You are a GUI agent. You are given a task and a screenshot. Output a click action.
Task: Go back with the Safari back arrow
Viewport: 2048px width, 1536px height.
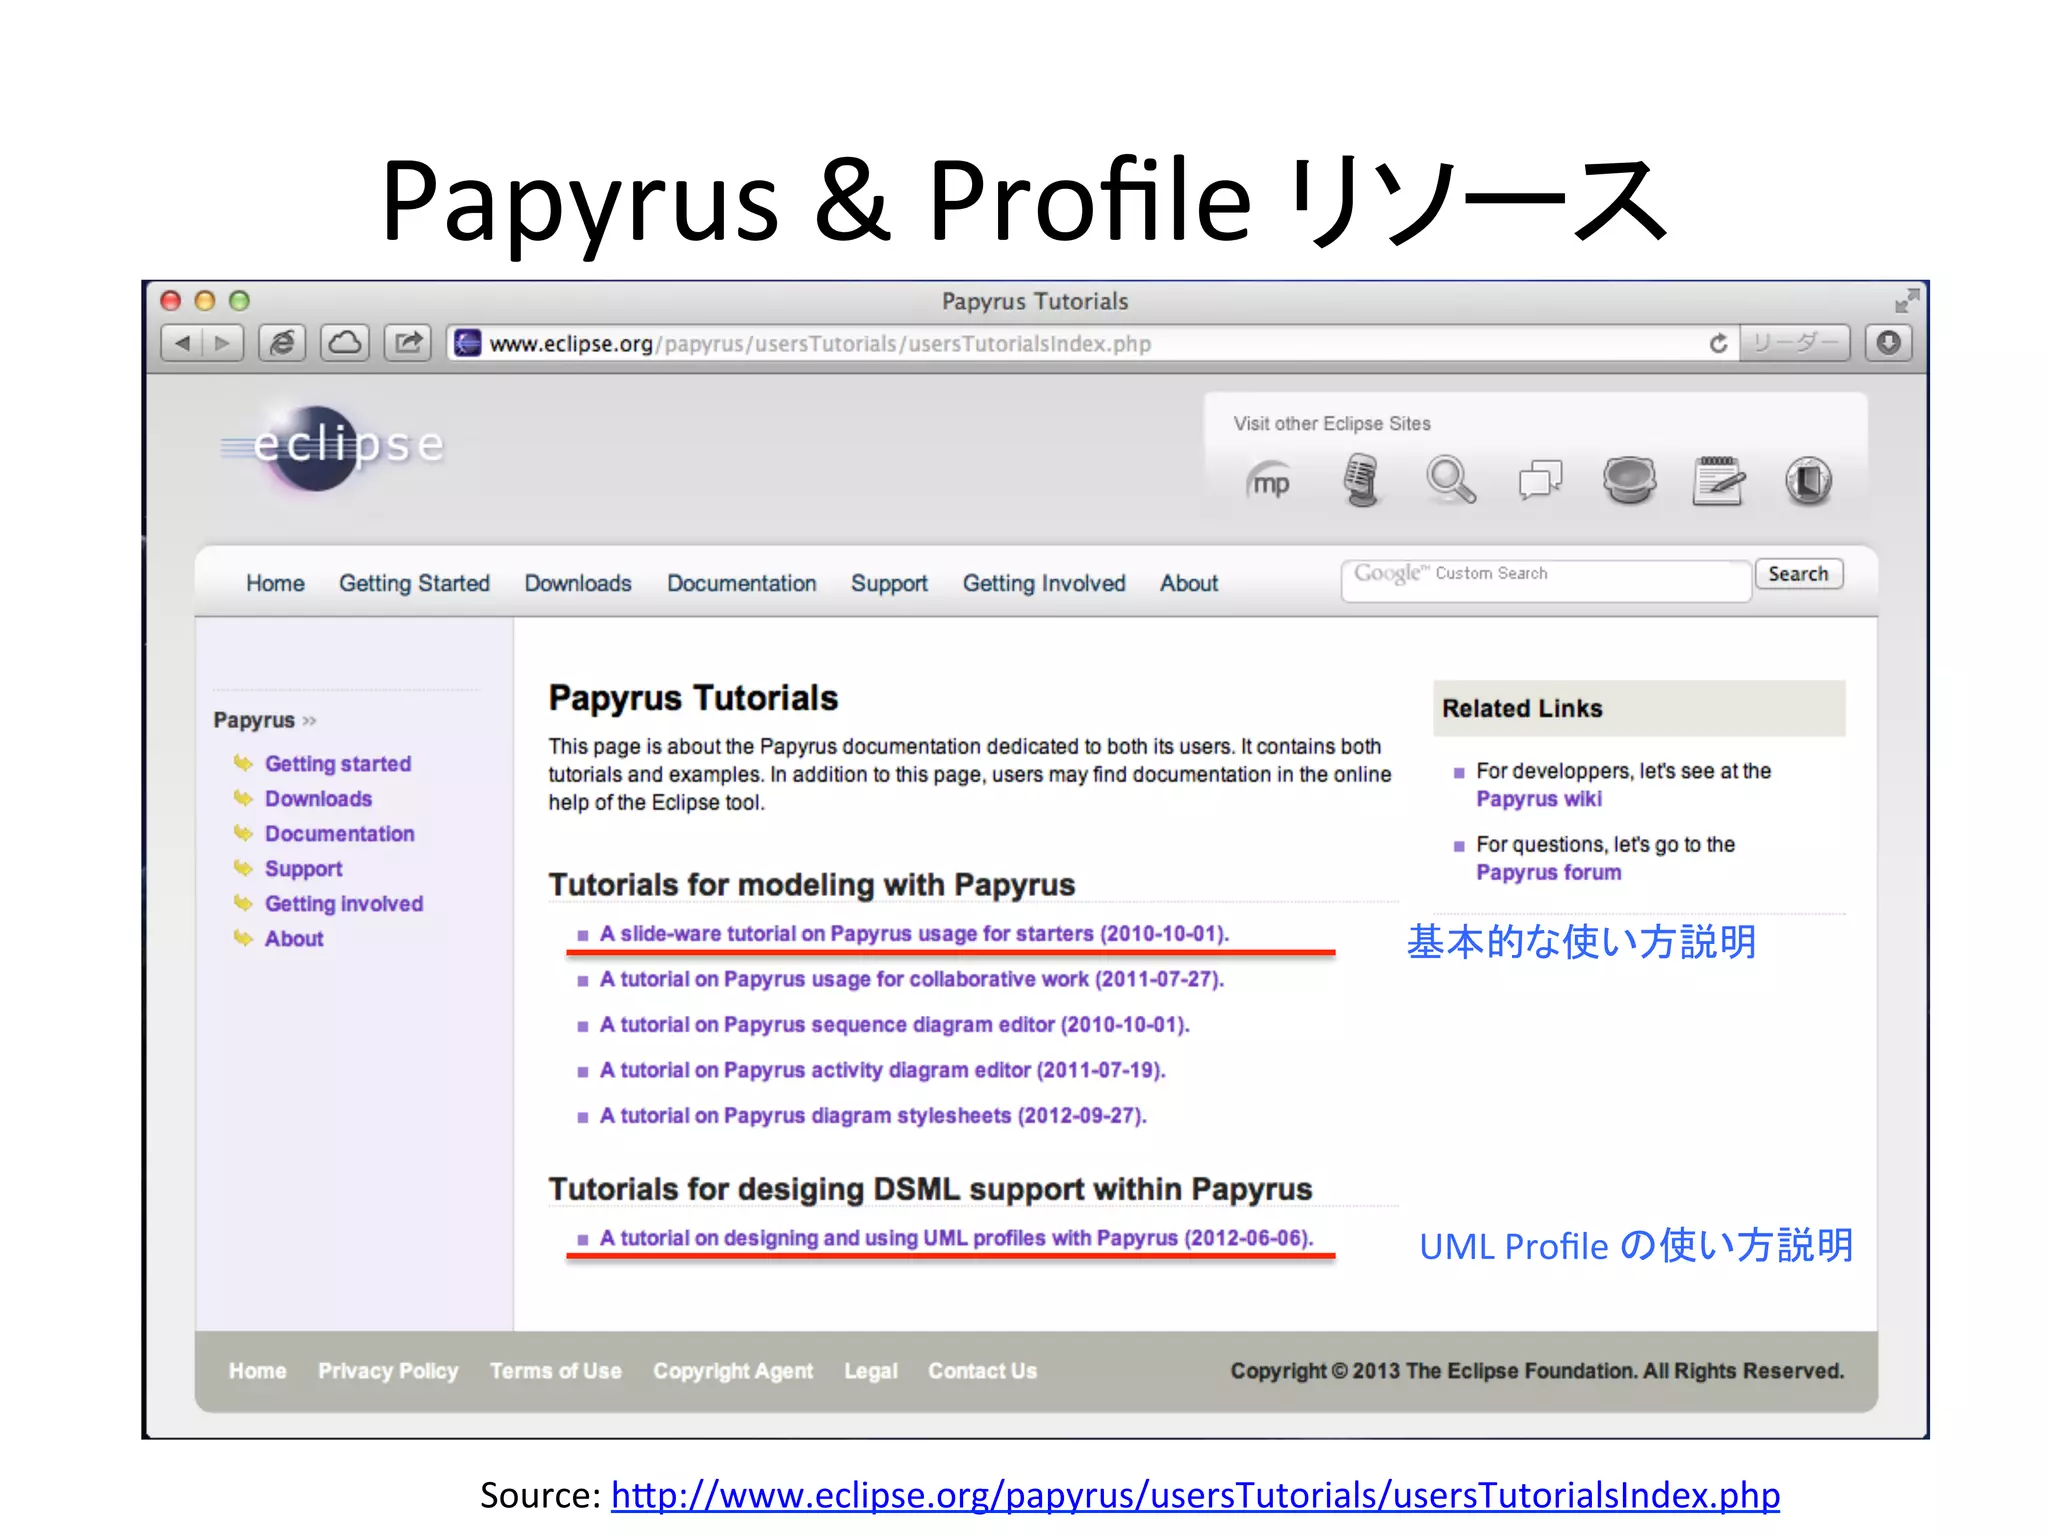pyautogui.click(x=182, y=343)
